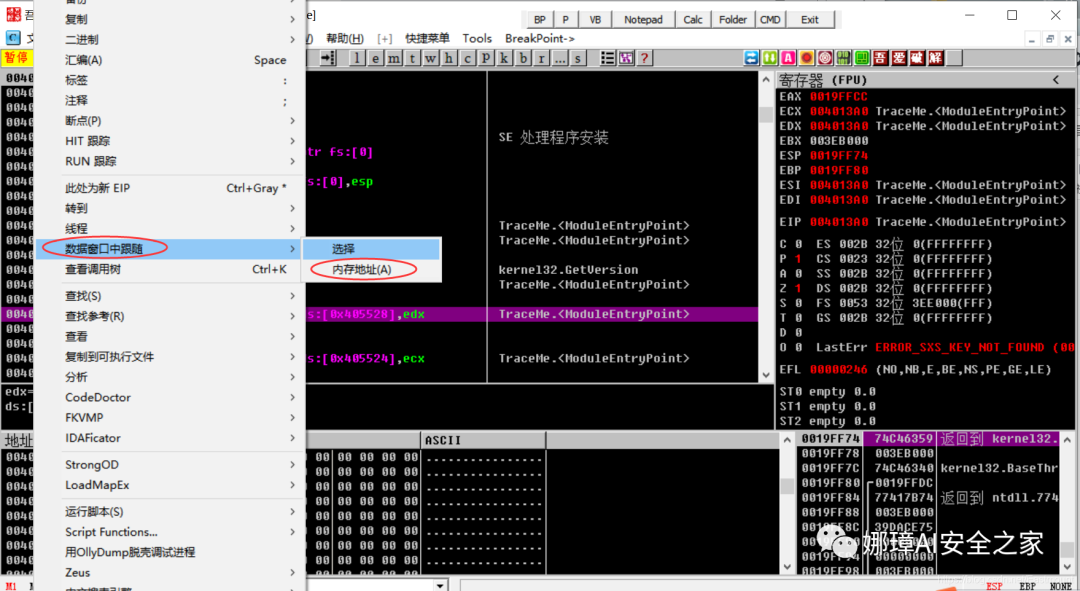Expand the HIT 跟踪 submenu

pyautogui.click(x=293, y=141)
